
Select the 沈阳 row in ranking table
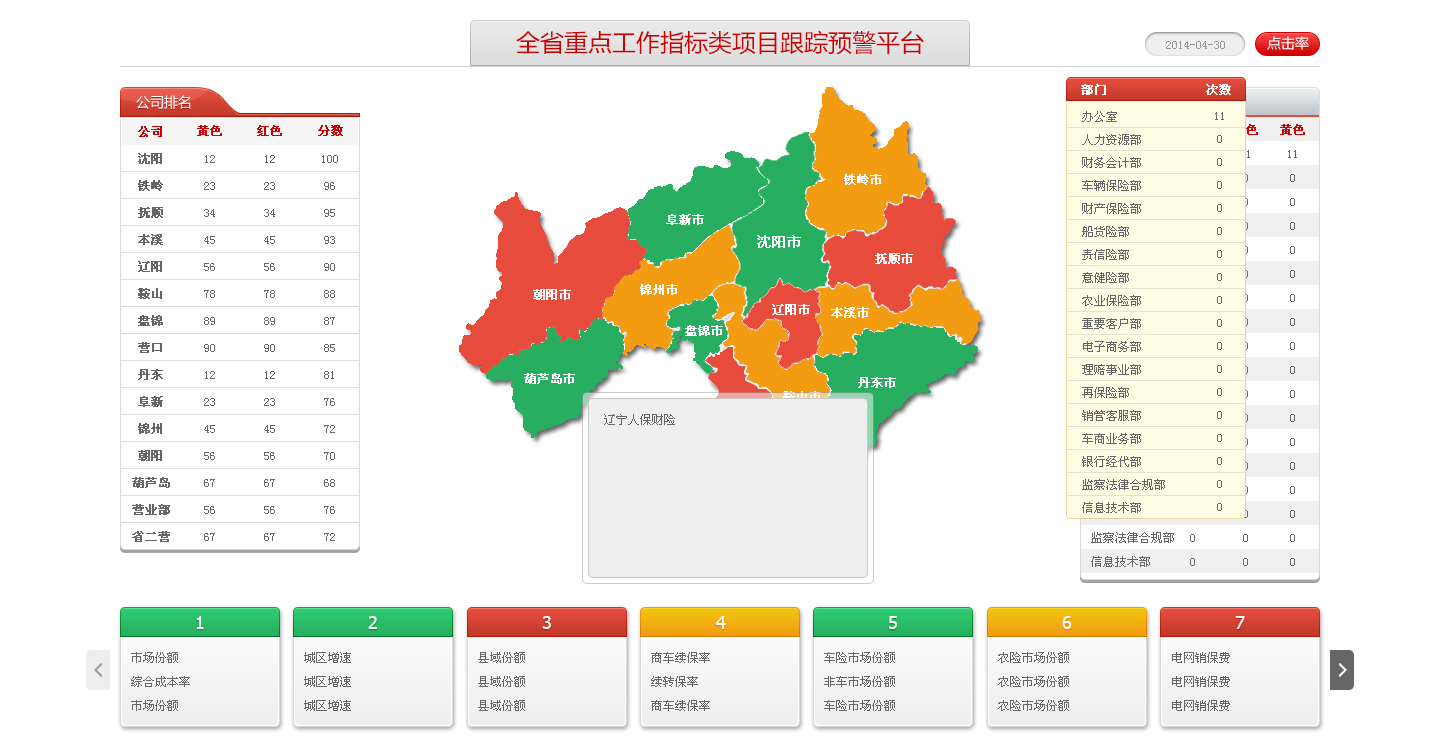pyautogui.click(x=239, y=159)
